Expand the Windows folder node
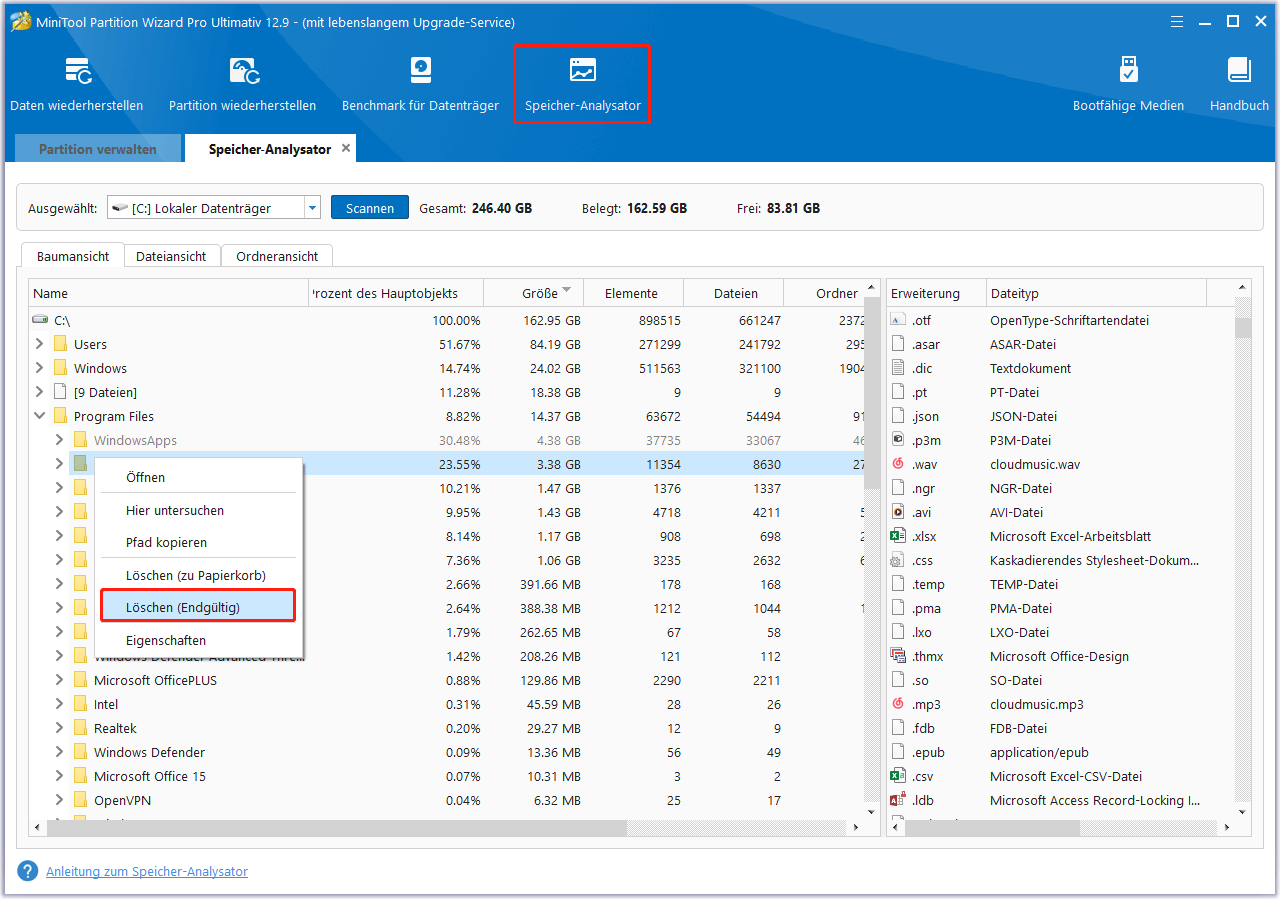Viewport: 1280px width, 900px height. click(39, 368)
